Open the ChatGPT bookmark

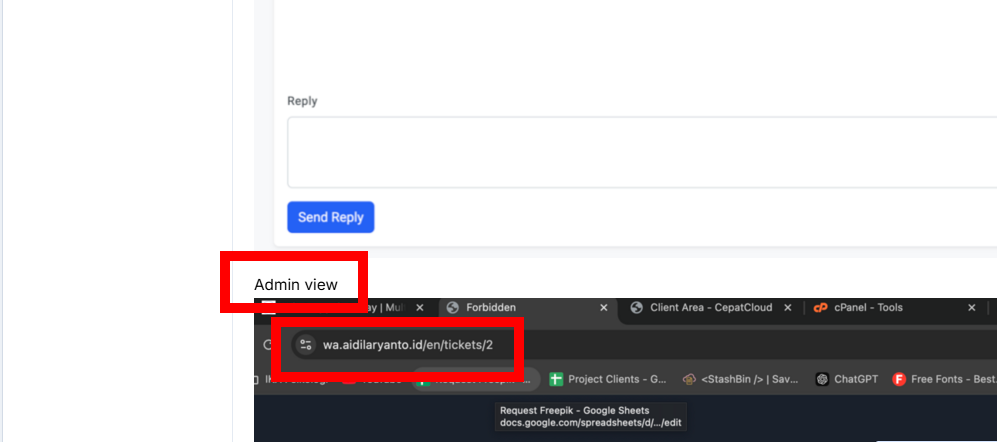click(847, 379)
